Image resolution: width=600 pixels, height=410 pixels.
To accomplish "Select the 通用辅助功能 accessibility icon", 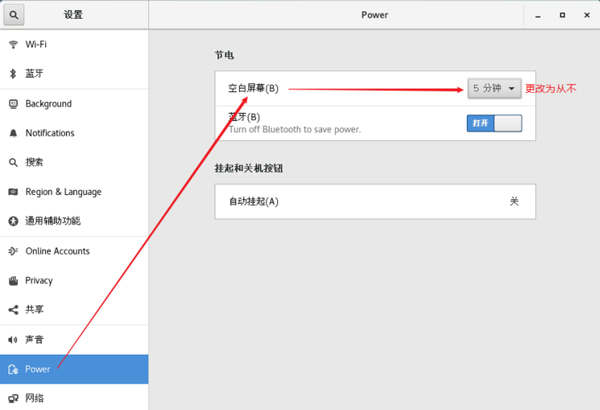I will click(x=13, y=221).
